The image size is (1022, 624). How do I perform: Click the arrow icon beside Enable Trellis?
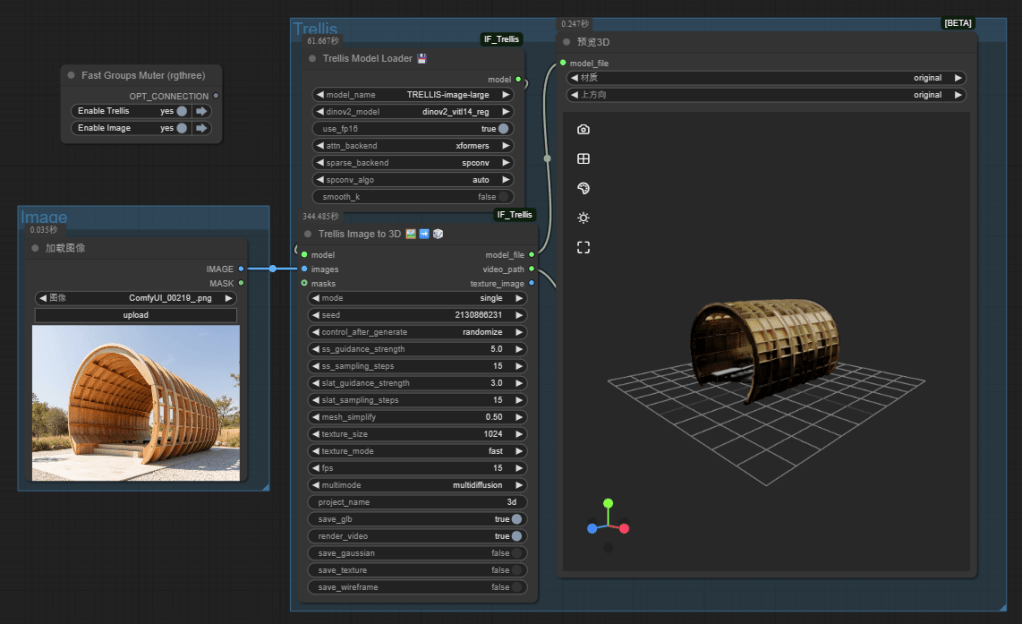(201, 111)
